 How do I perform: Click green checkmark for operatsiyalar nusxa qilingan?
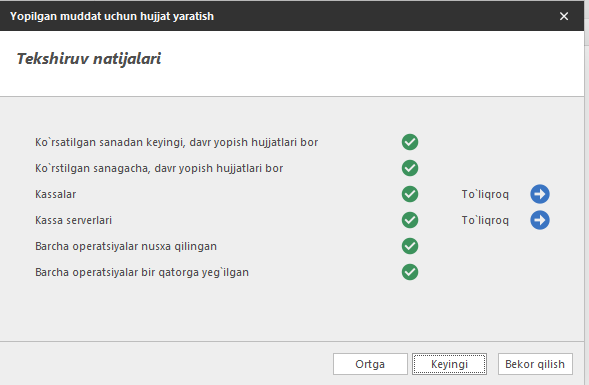click(x=410, y=246)
